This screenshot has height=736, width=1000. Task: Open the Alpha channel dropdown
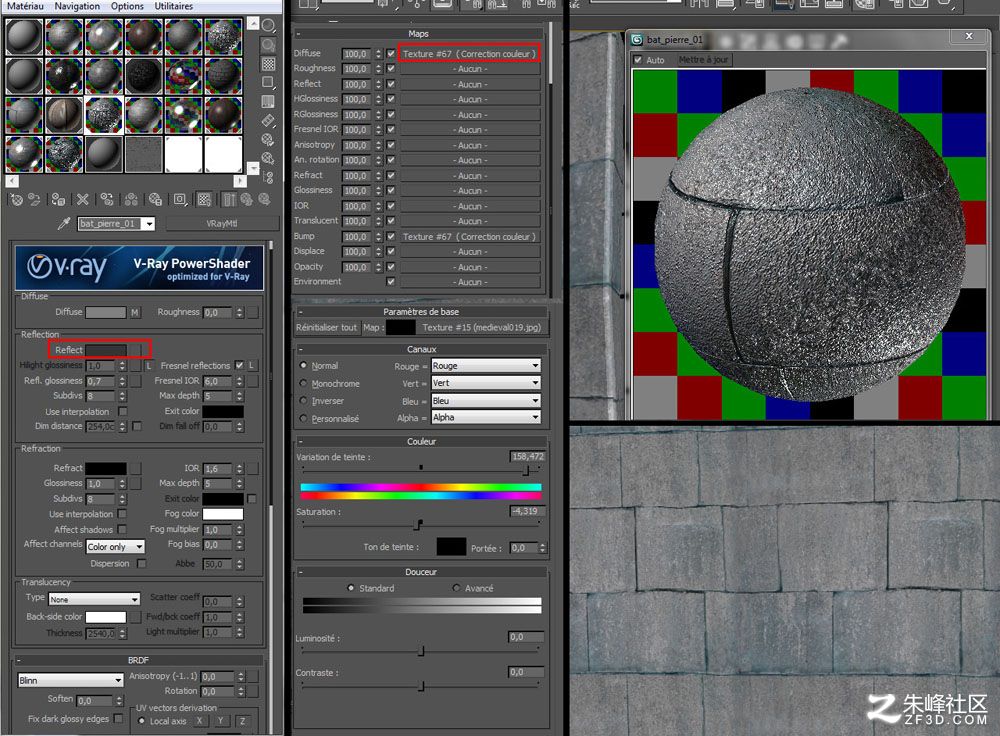(x=486, y=417)
